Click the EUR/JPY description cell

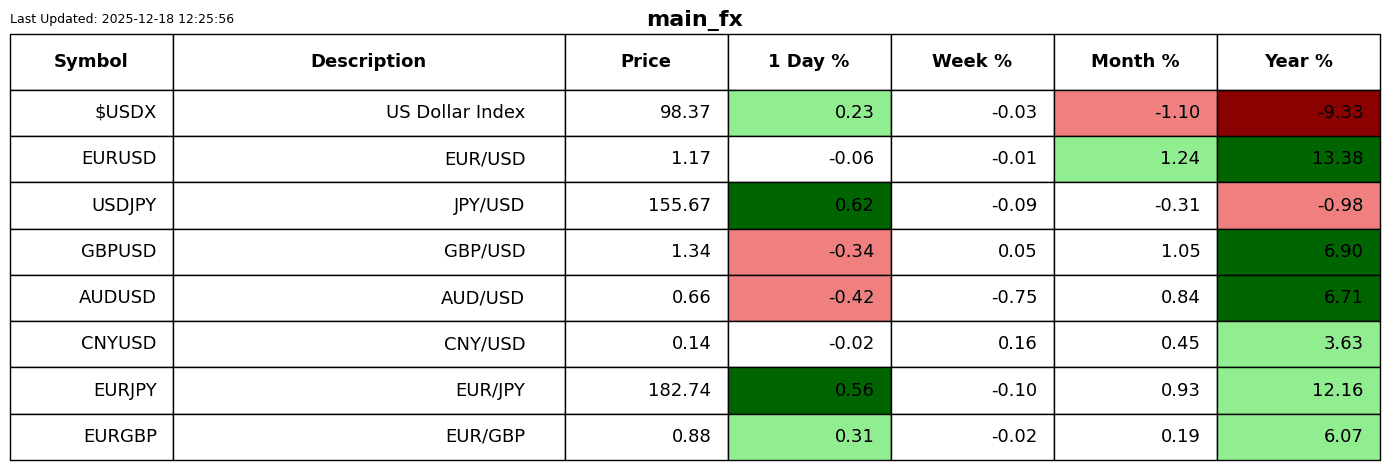tap(369, 391)
